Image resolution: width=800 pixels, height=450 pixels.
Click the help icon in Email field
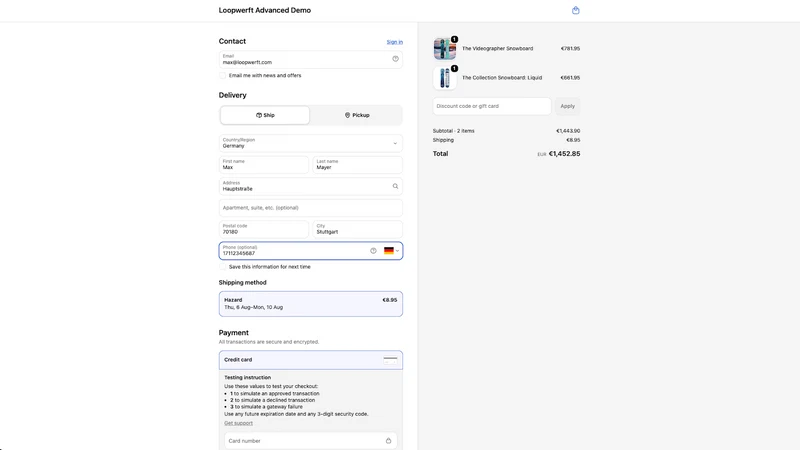pyautogui.click(x=395, y=59)
